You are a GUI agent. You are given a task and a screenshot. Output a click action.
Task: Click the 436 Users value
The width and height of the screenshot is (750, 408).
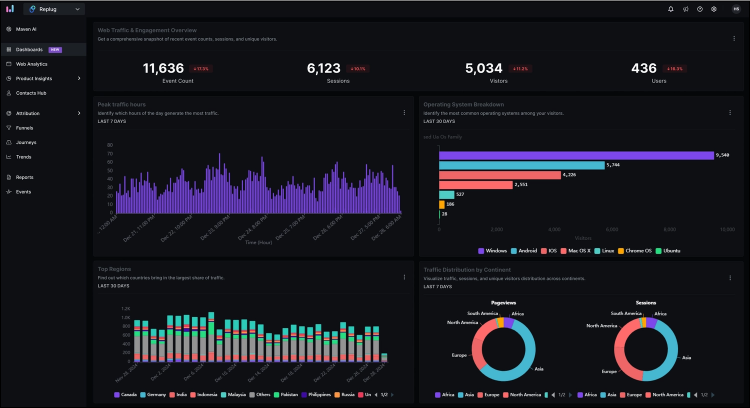[644, 68]
